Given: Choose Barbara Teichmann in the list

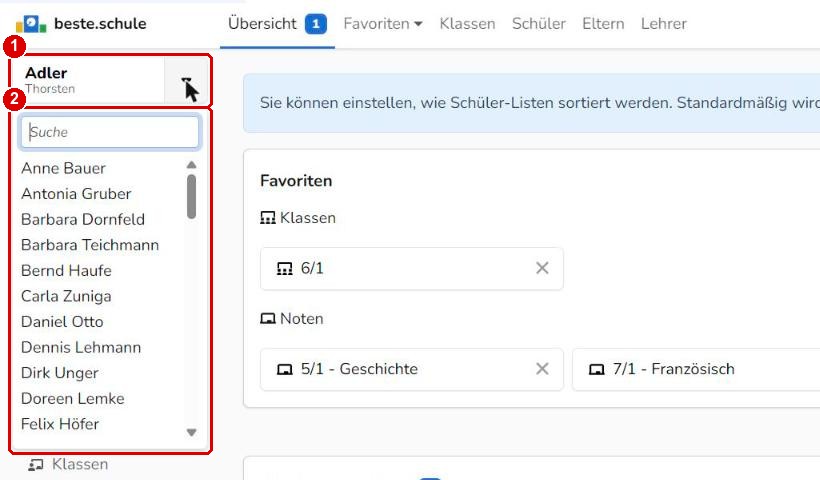Looking at the screenshot, I should coord(90,245).
